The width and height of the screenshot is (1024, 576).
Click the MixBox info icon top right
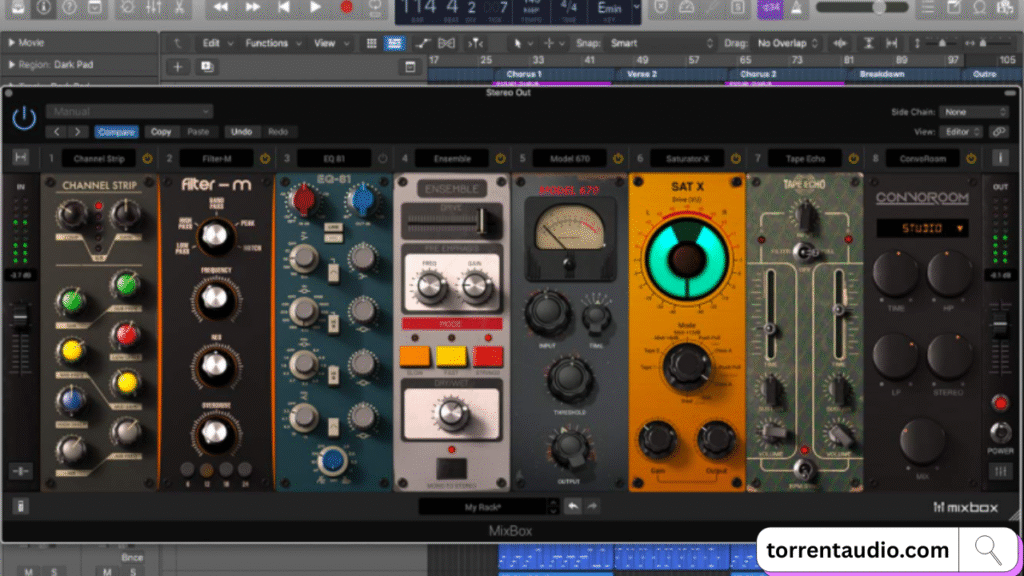[x=999, y=158]
